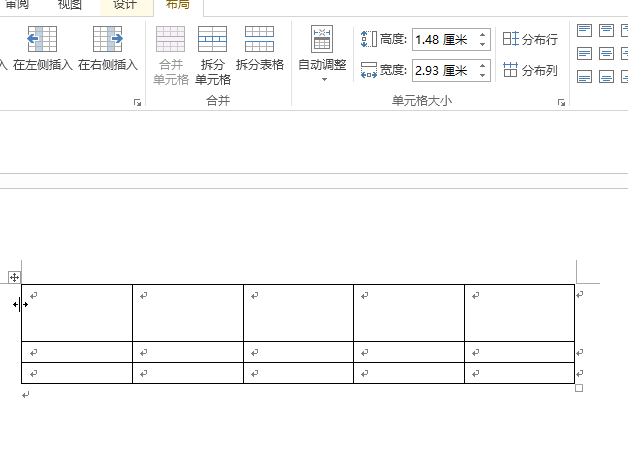Open the View (视图) tab
This screenshot has width=628, height=459.
click(x=70, y=5)
